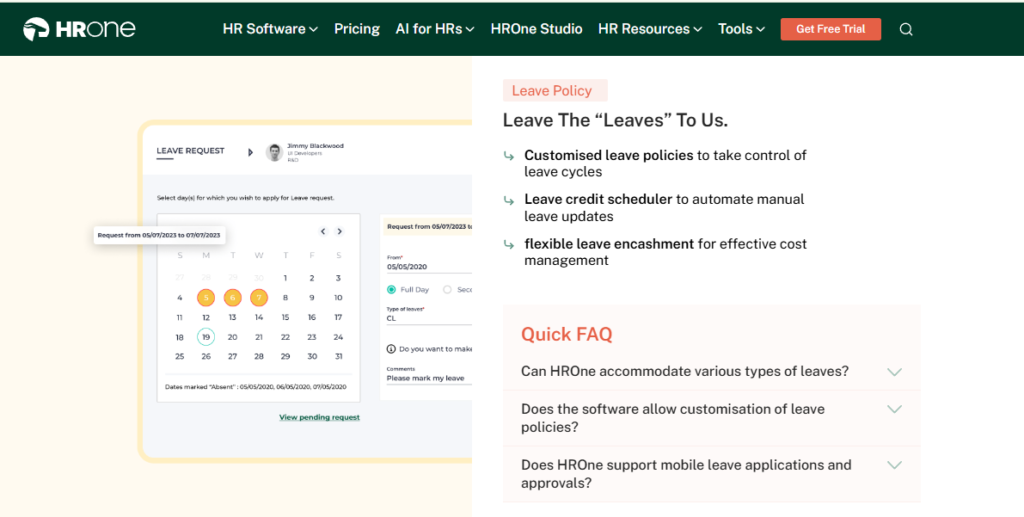Screen dimensions: 1024x517
Task: Expand the mobile leave applications FAQ
Action: point(711,475)
